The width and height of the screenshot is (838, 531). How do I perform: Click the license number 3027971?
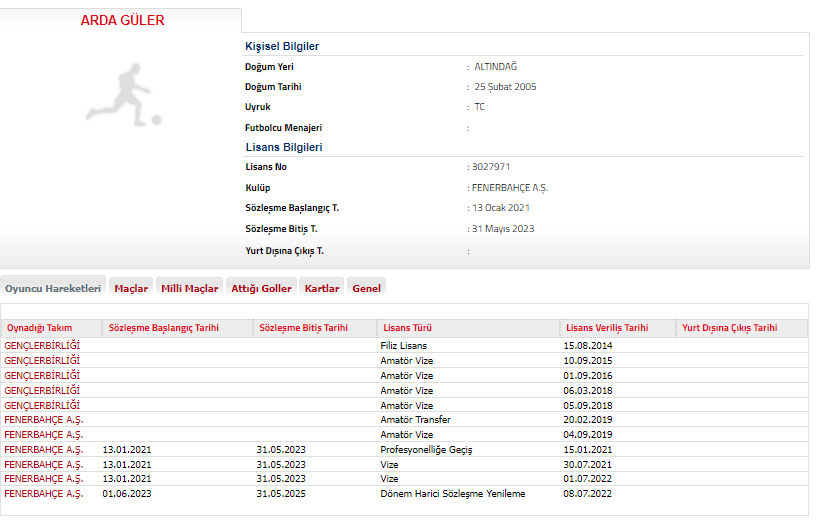coord(490,167)
